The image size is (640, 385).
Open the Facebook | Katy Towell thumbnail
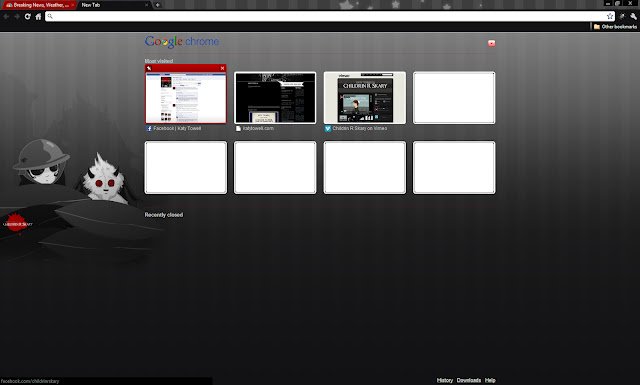coord(186,98)
